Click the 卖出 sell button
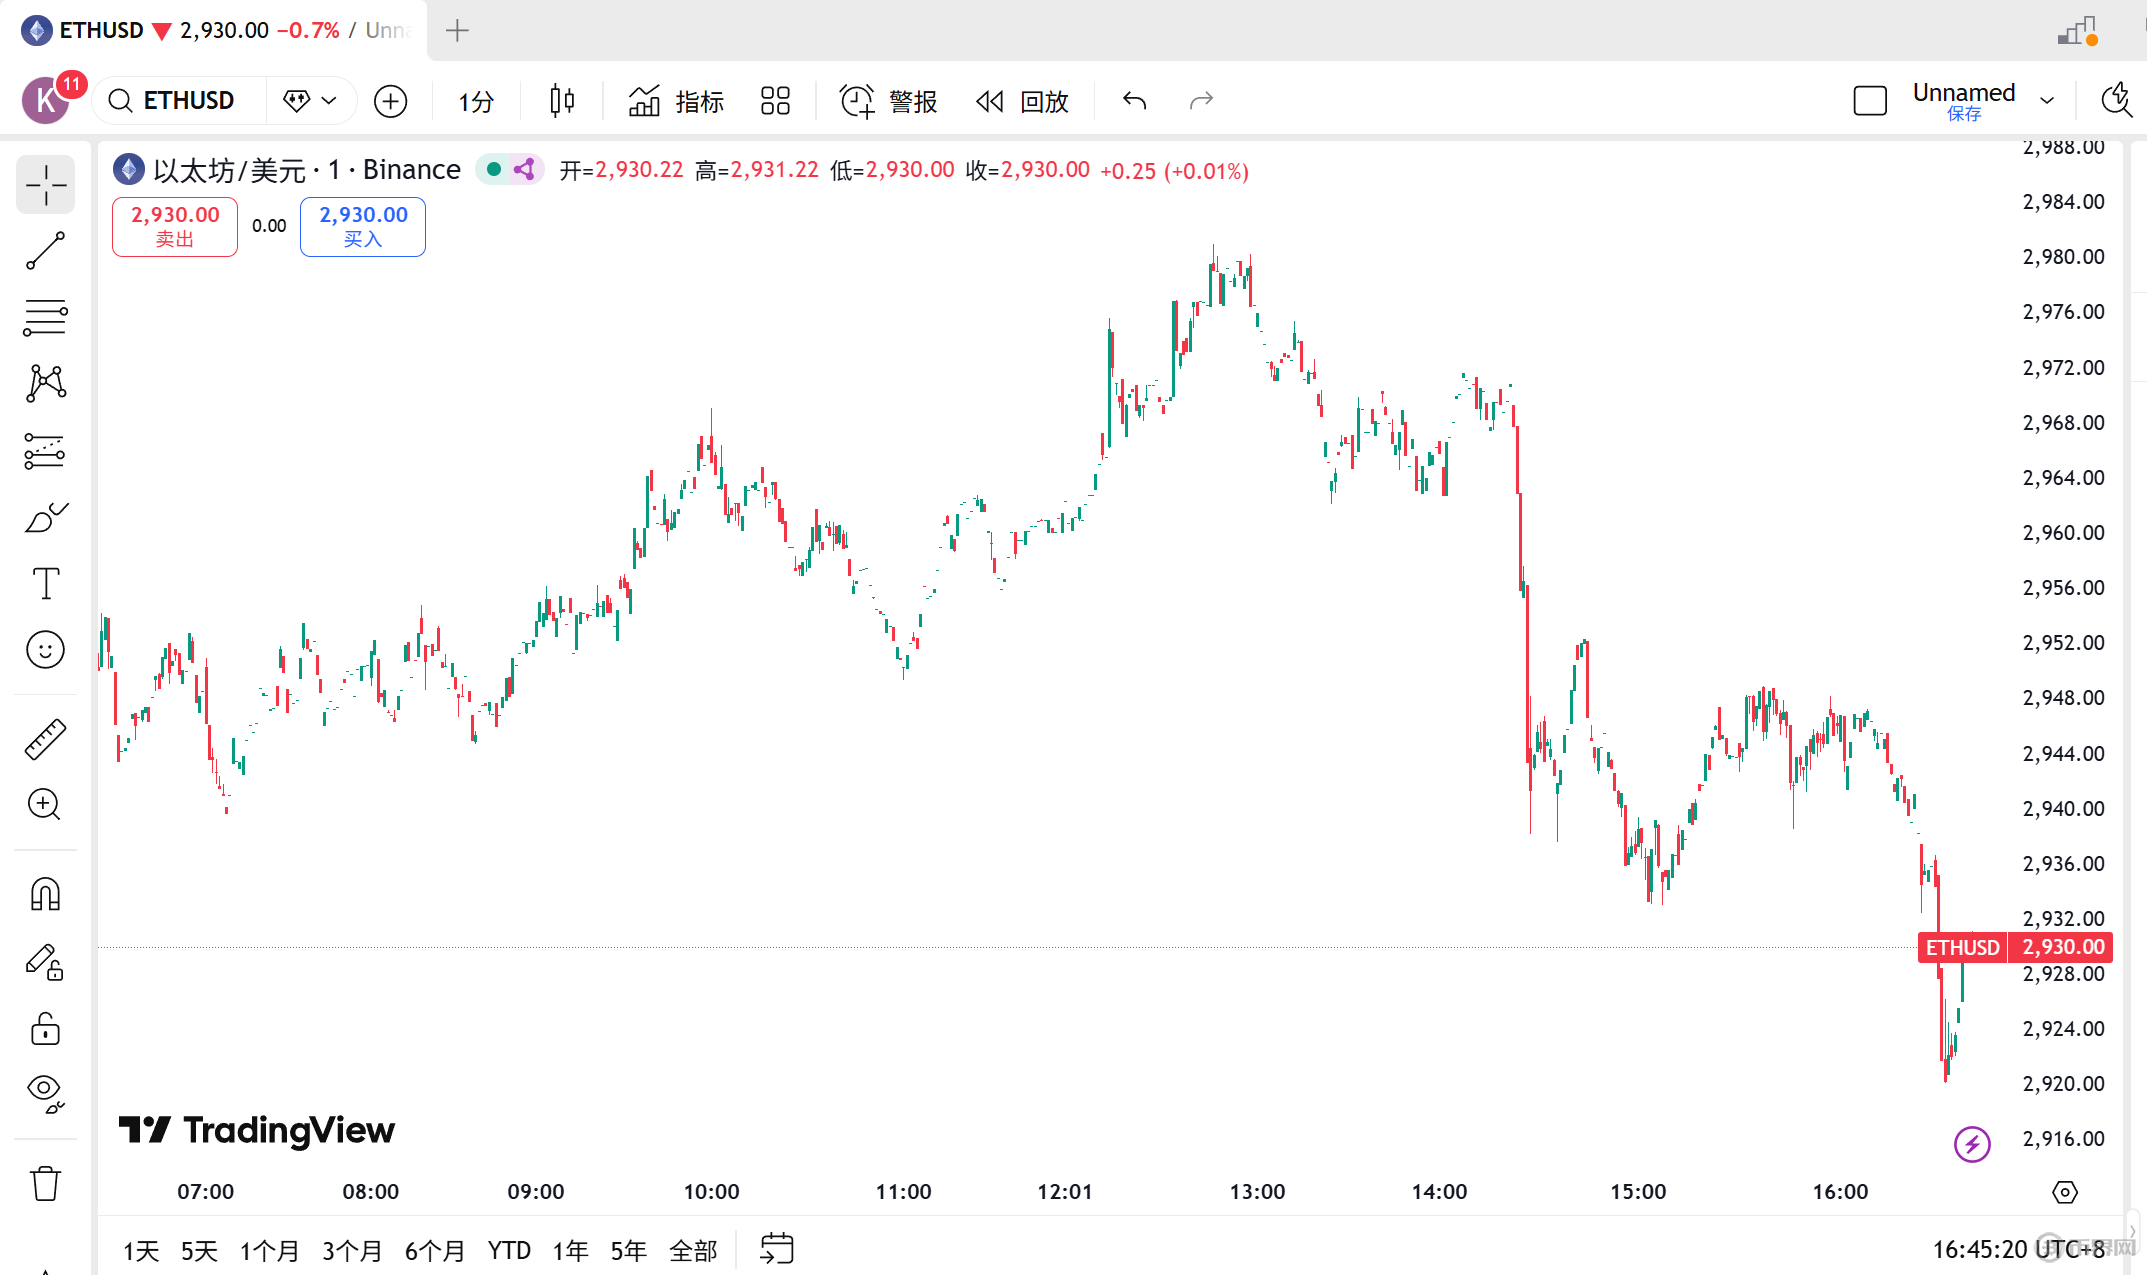Image resolution: width=2147 pixels, height=1275 pixels. [x=175, y=227]
